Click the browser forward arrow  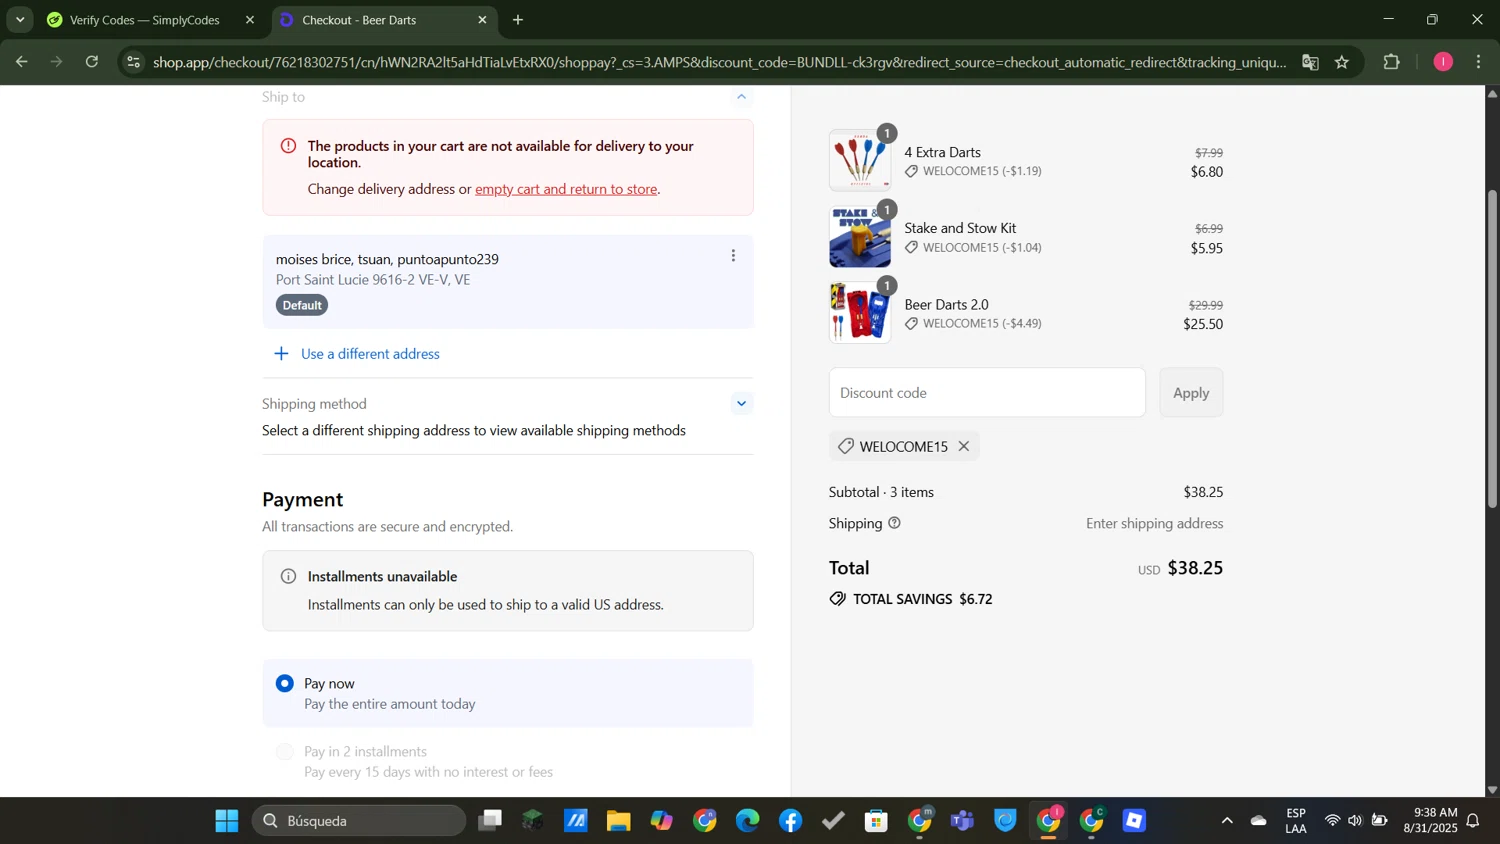(x=56, y=62)
